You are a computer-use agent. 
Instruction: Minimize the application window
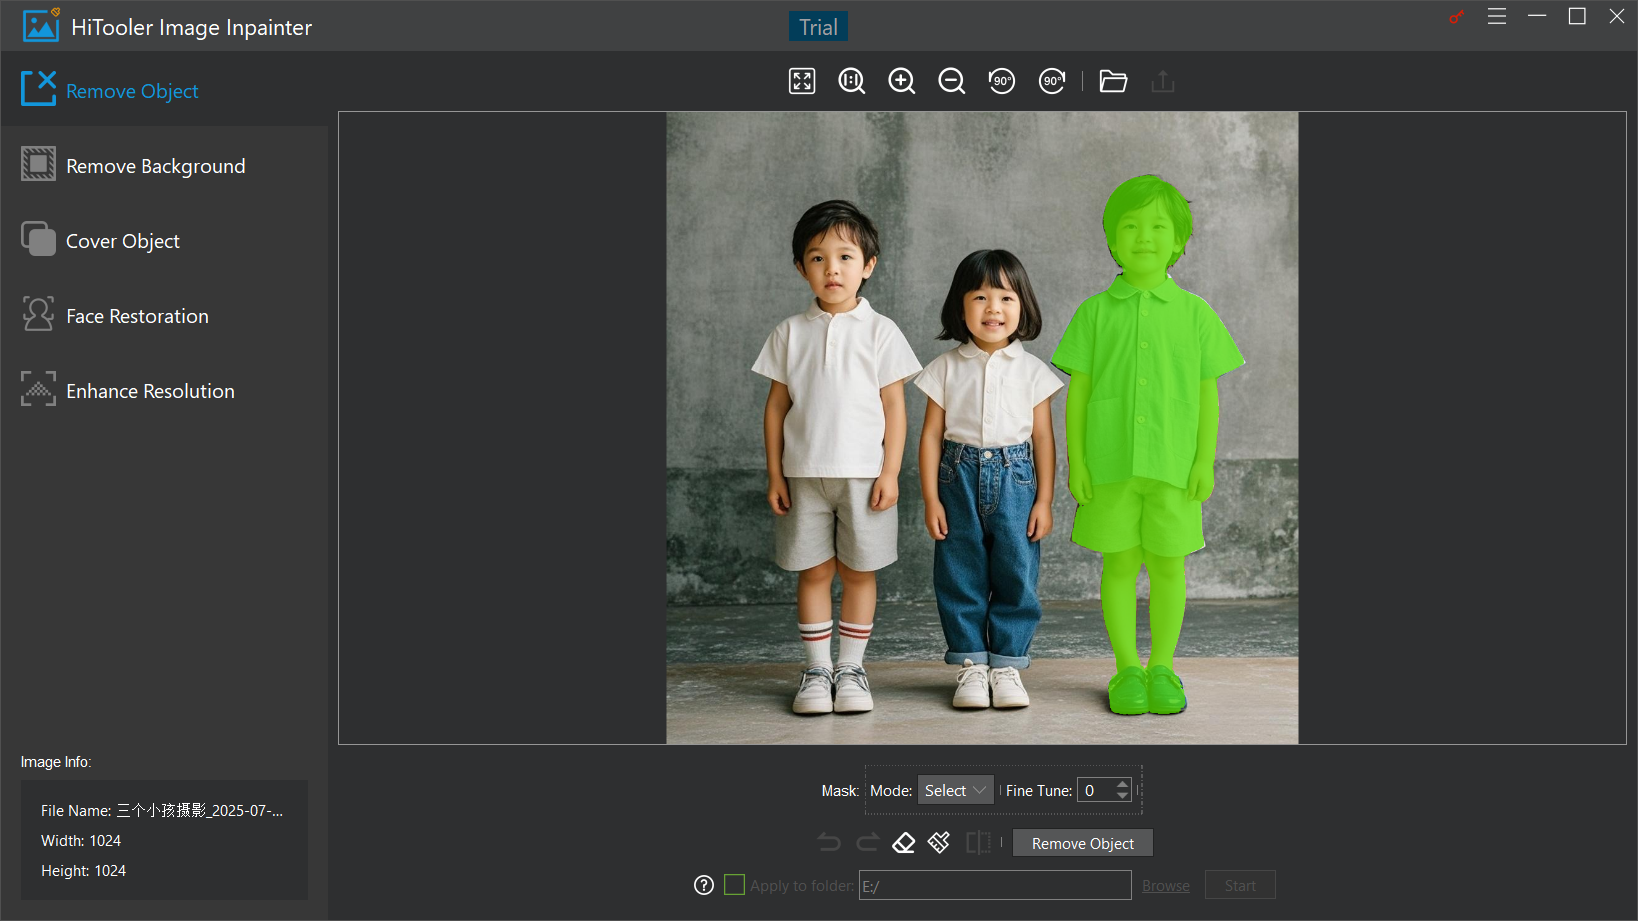pyautogui.click(x=1537, y=17)
